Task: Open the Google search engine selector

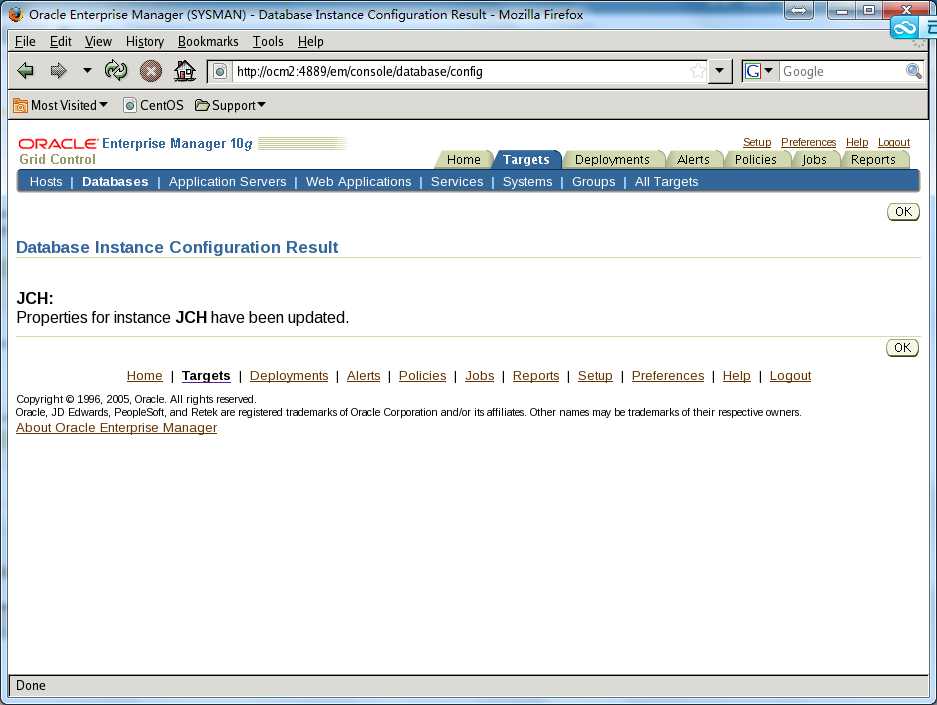Action: point(760,71)
